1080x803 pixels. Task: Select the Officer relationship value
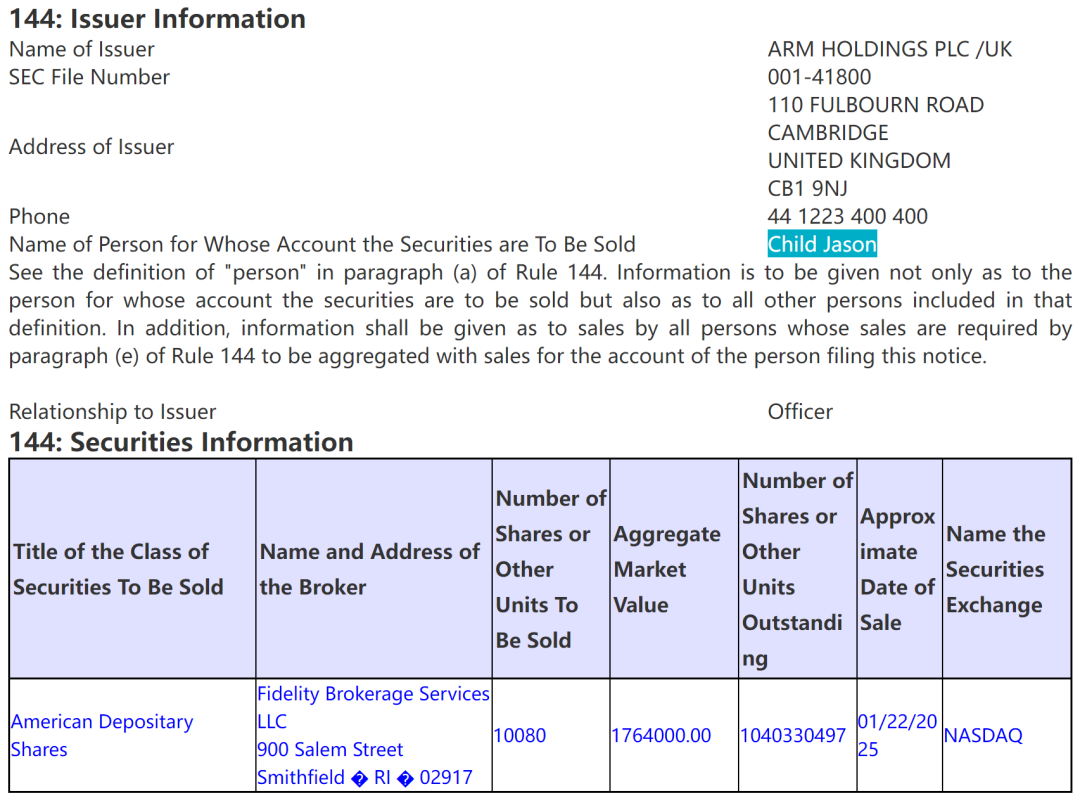(800, 411)
